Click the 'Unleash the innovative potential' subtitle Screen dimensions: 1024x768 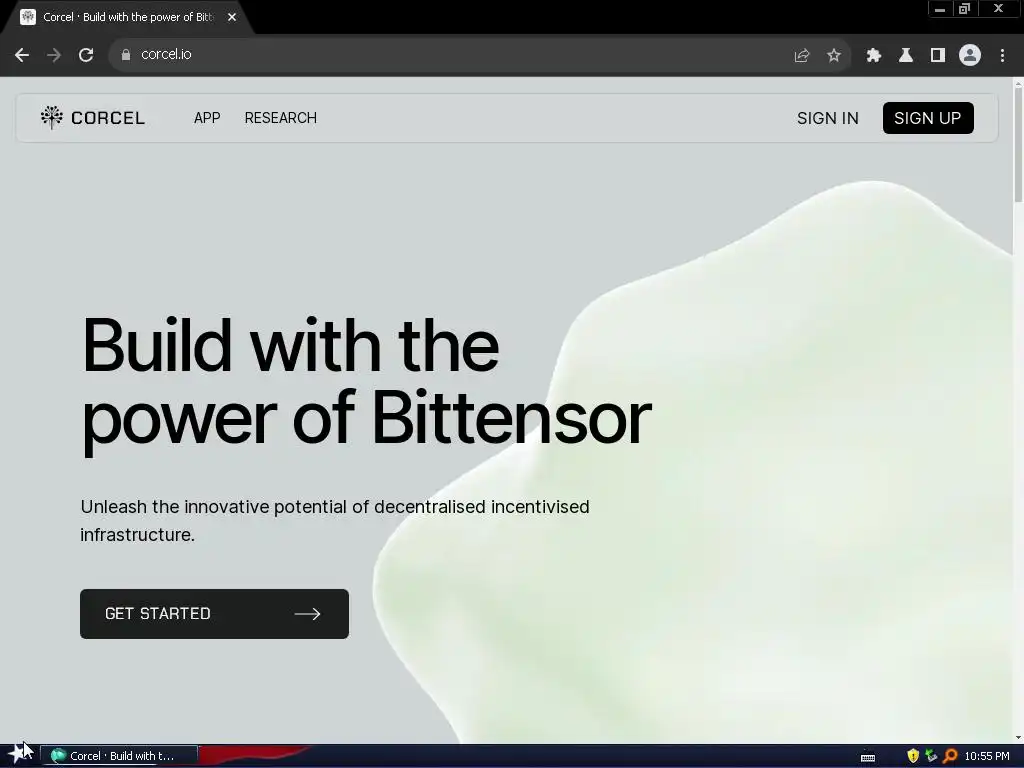[335, 520]
